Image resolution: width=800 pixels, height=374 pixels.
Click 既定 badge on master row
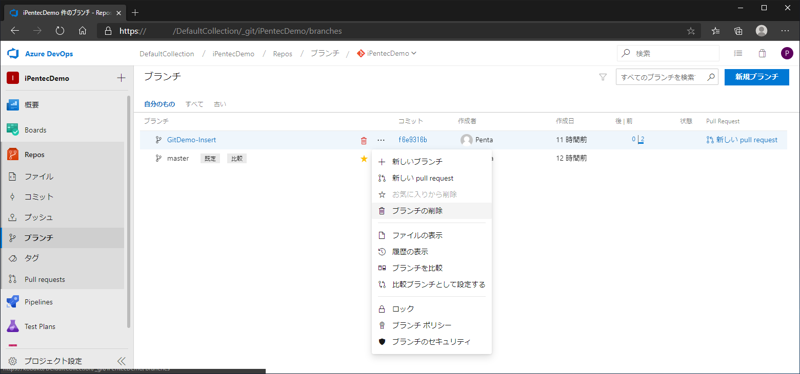tap(210, 159)
